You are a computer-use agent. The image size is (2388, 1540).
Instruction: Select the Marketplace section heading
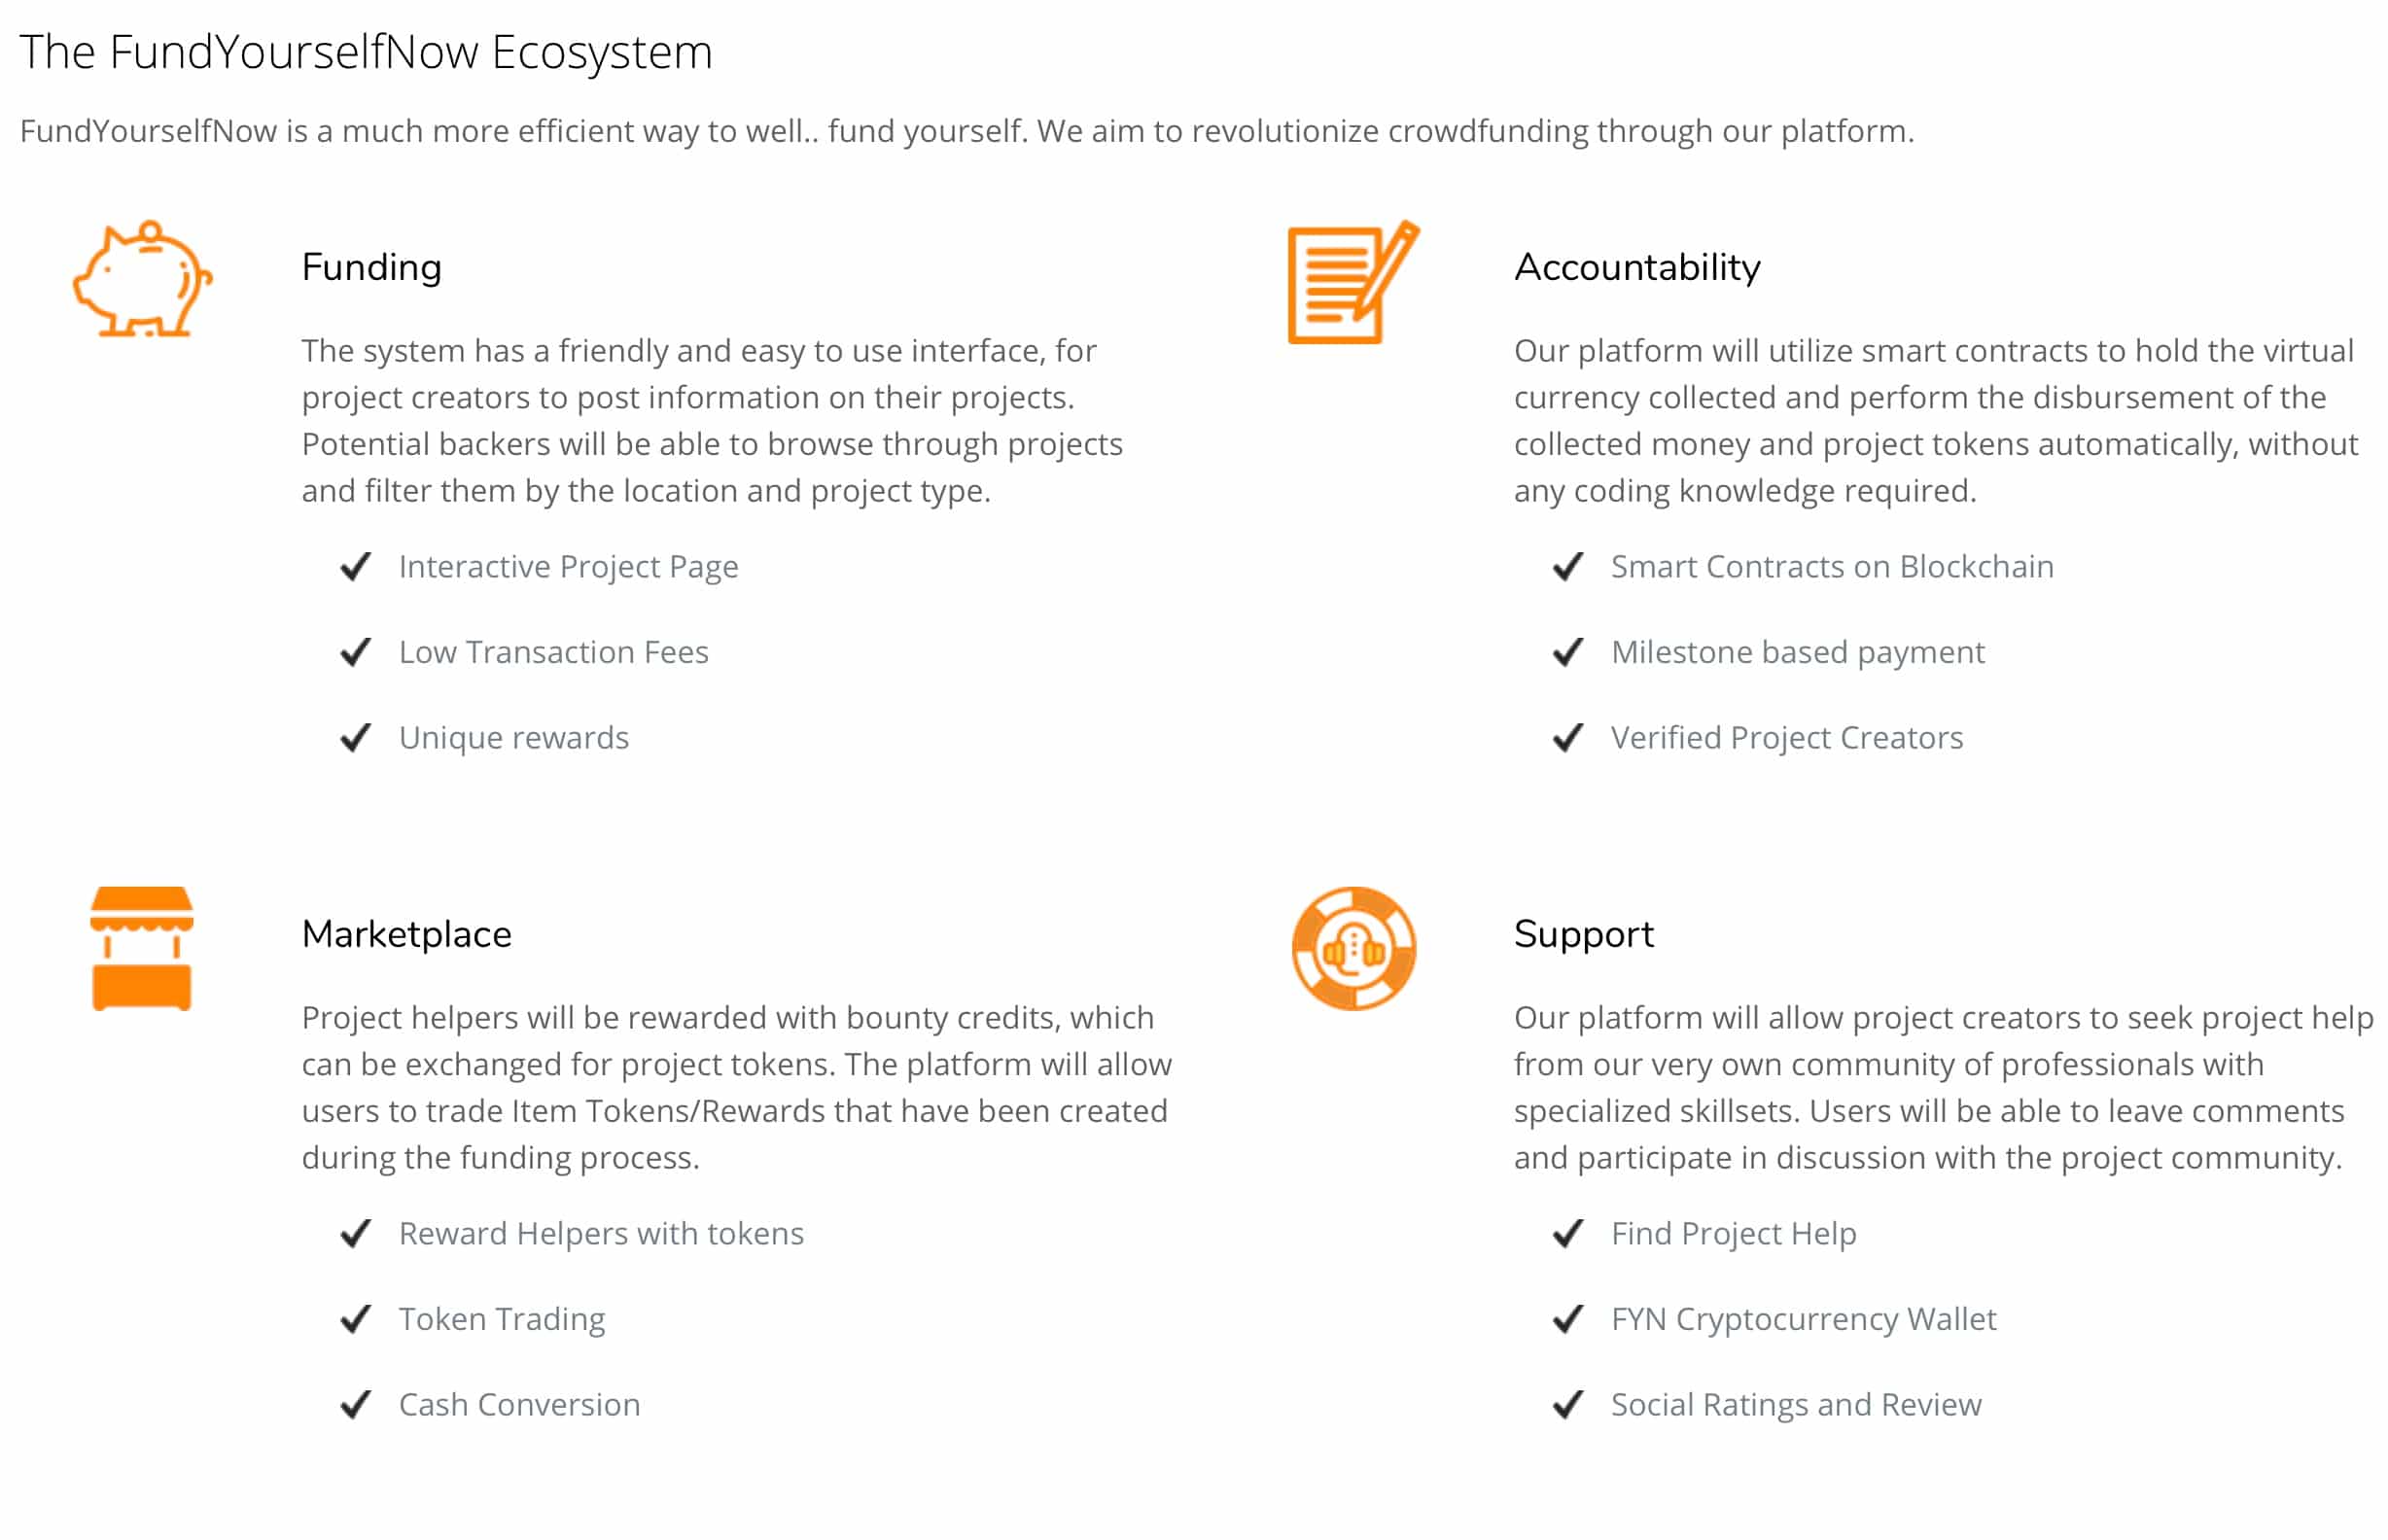pyautogui.click(x=407, y=935)
